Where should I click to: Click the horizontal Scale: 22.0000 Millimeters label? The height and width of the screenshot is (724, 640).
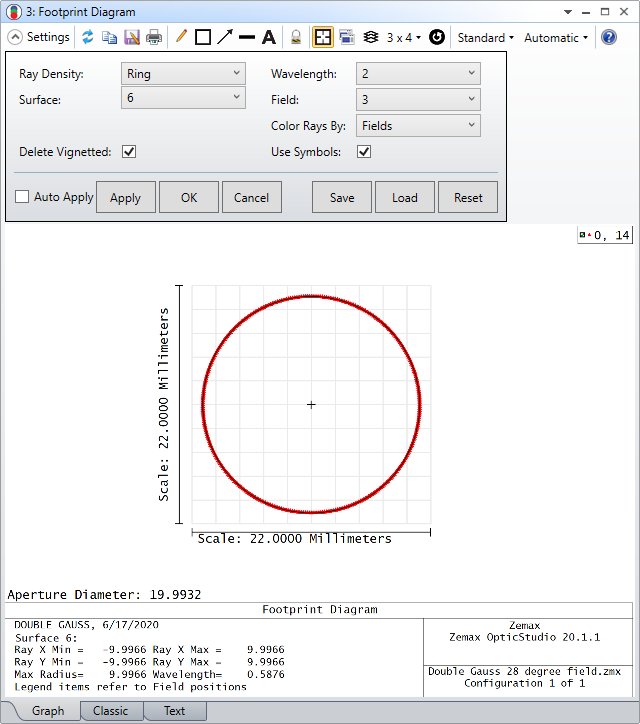tap(294, 538)
